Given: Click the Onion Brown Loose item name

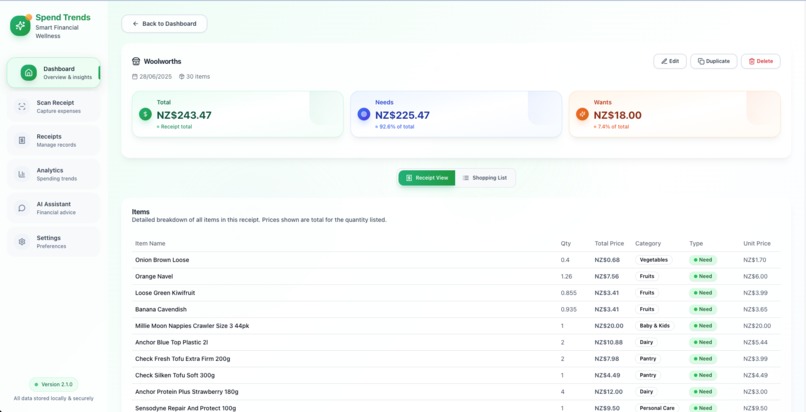Looking at the screenshot, I should pyautogui.click(x=162, y=260).
